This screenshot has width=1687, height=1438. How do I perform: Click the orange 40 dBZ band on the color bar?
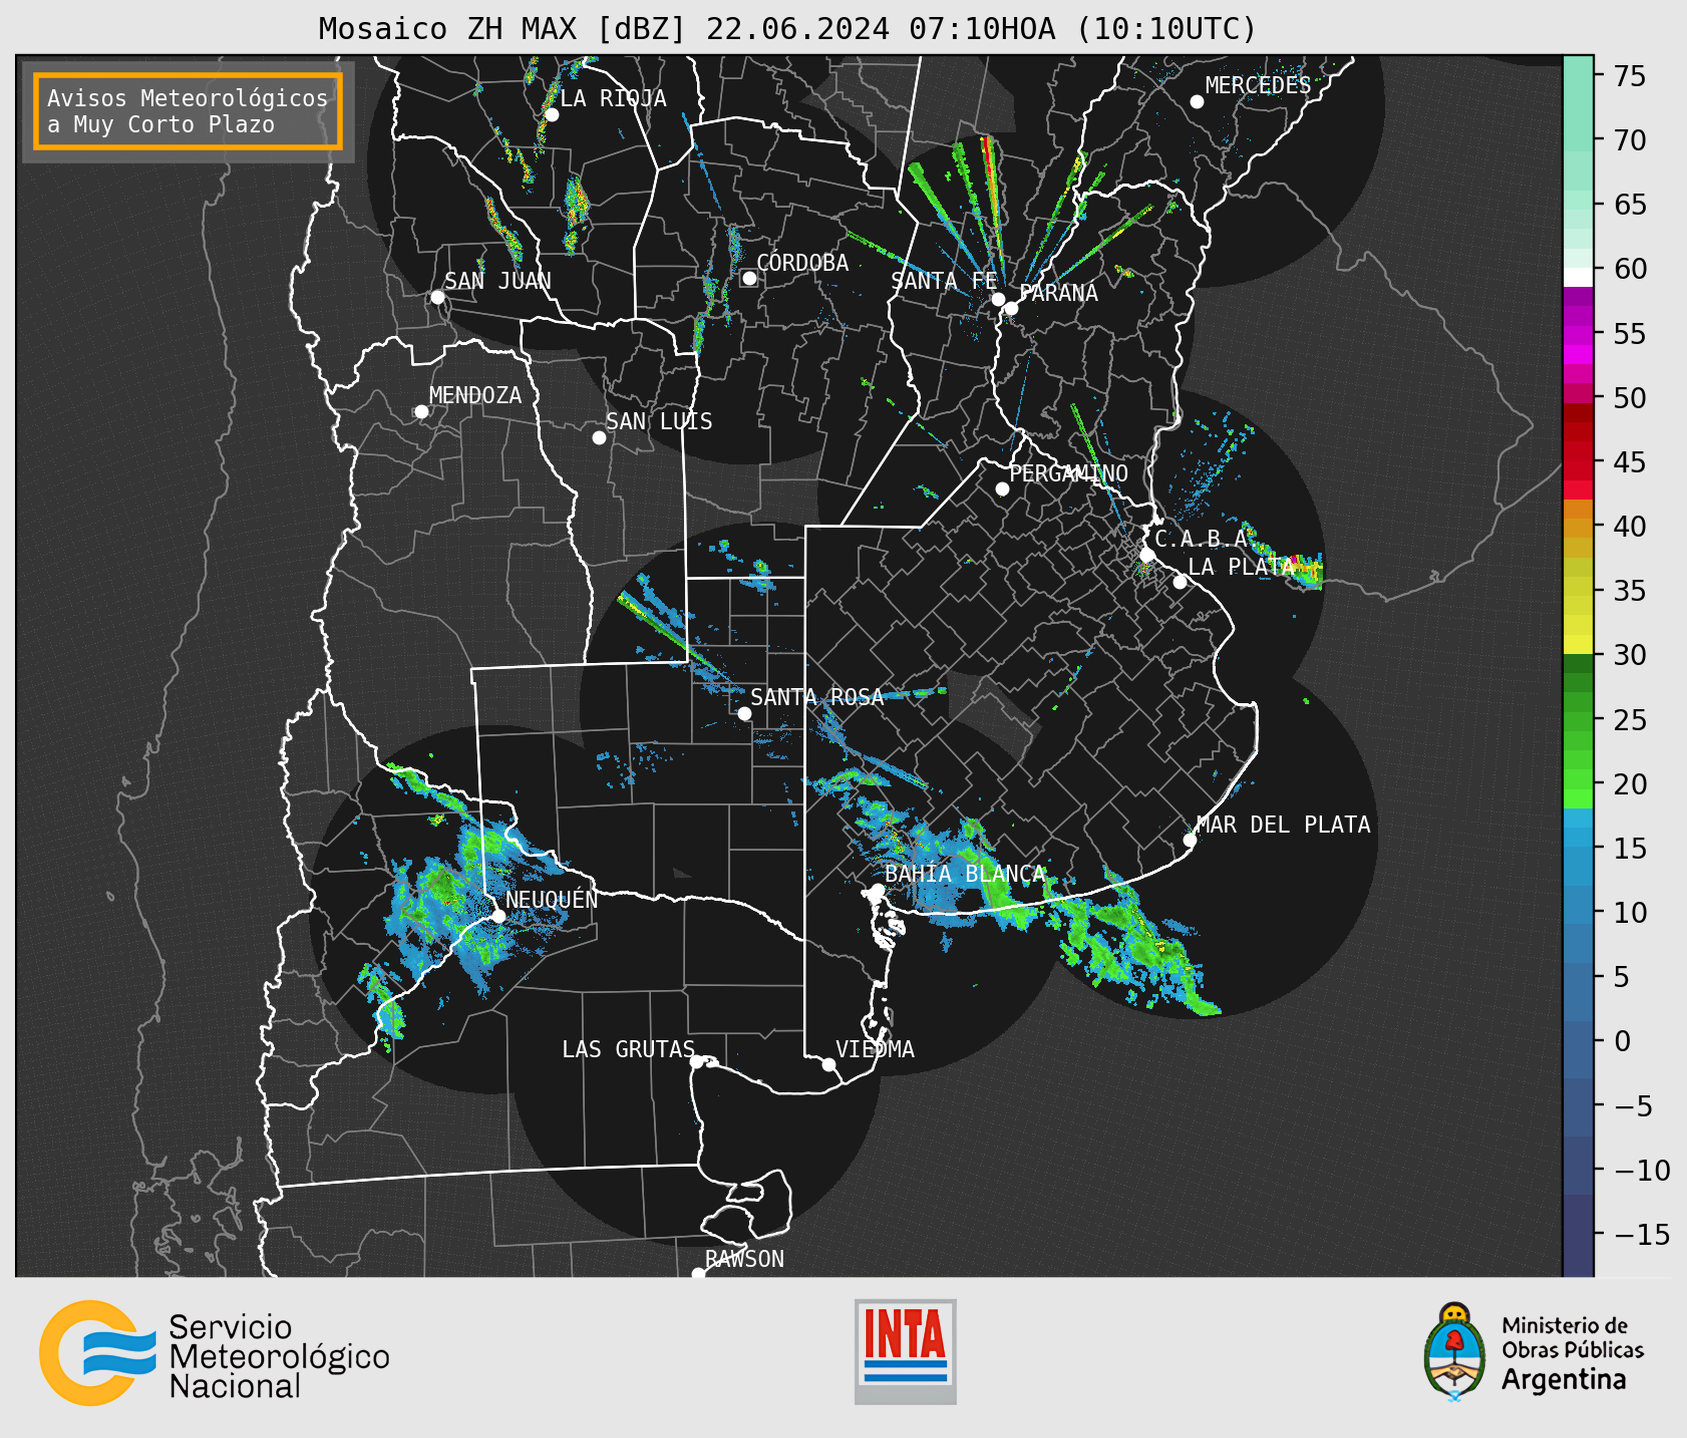(1577, 527)
